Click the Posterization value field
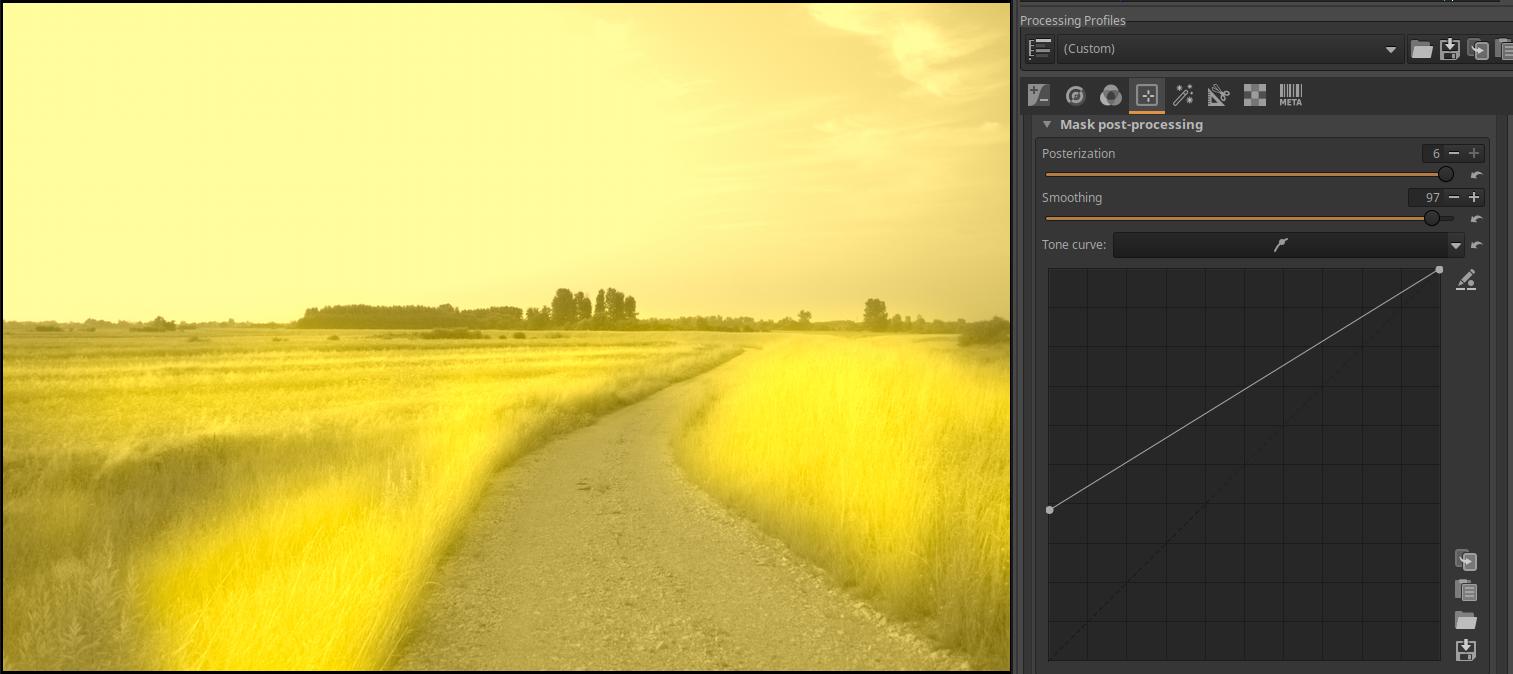The height and width of the screenshot is (674, 1513). point(1433,154)
